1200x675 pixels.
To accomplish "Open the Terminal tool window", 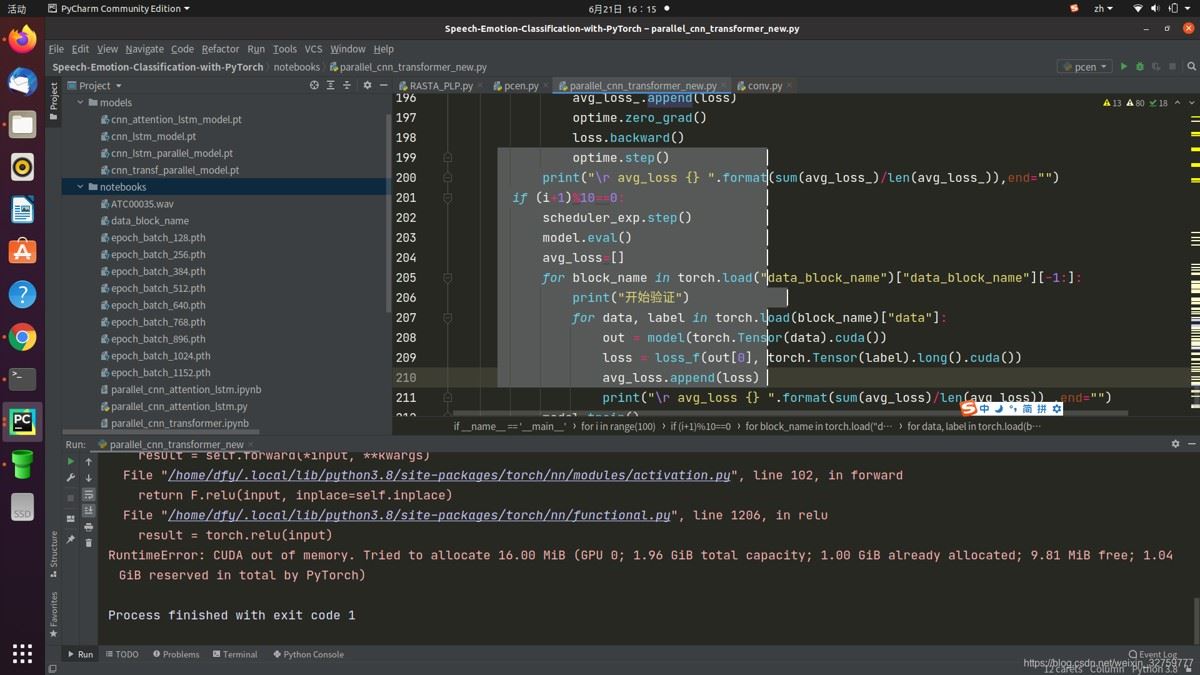I will (x=234, y=654).
